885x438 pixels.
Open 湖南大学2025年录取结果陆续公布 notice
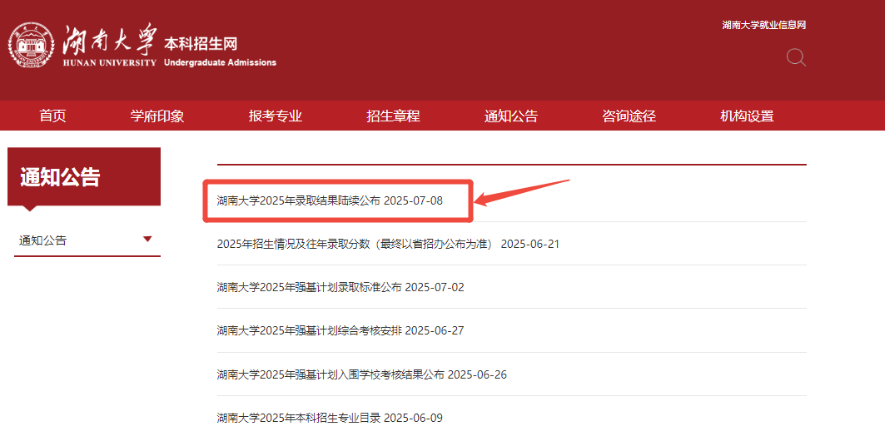[x=330, y=200]
